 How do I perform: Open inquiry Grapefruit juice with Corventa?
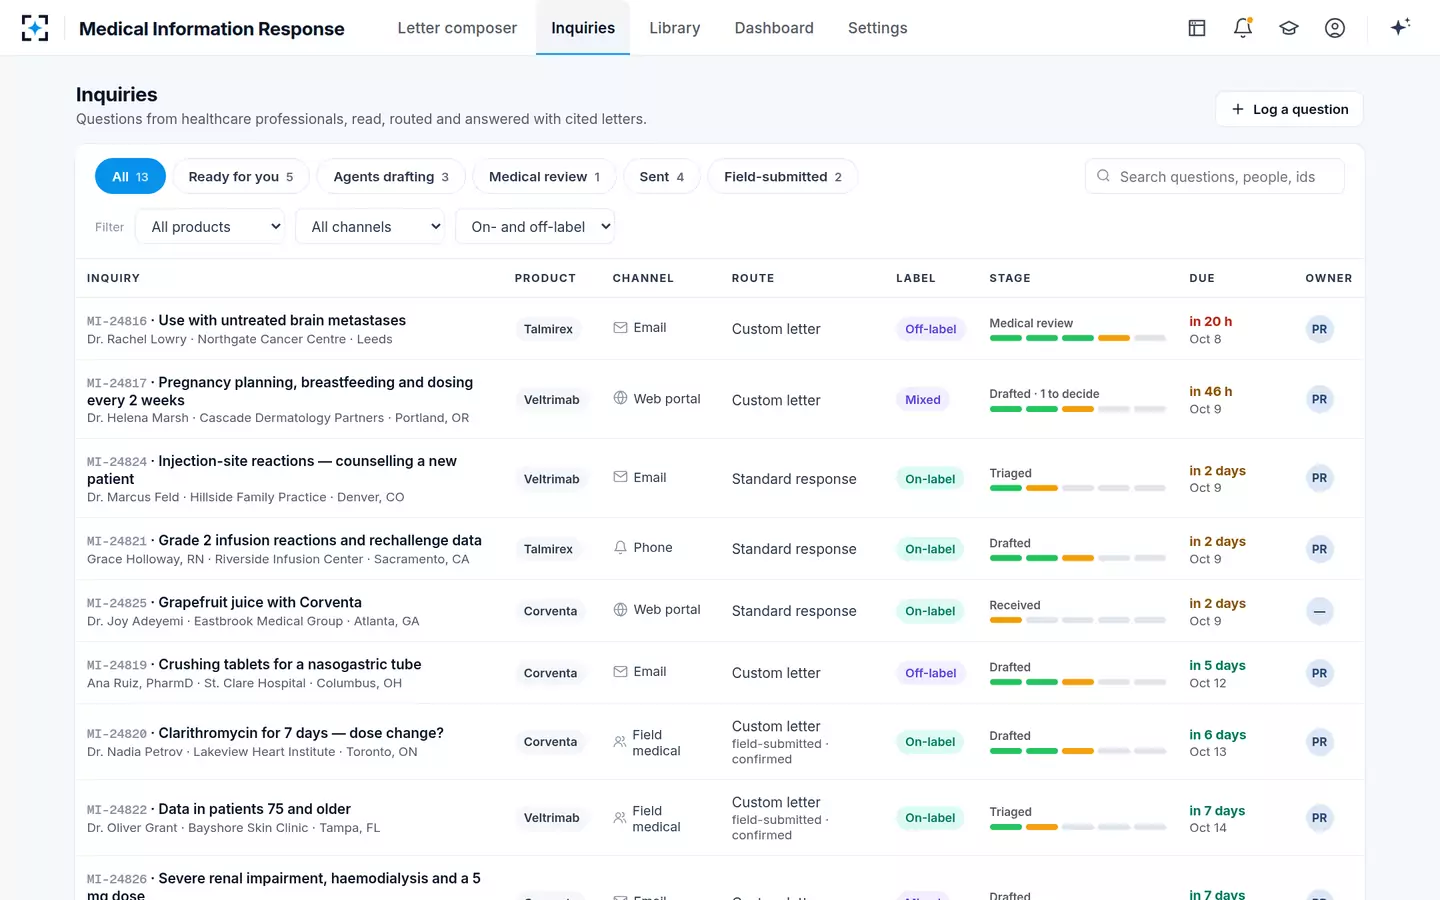point(260,602)
